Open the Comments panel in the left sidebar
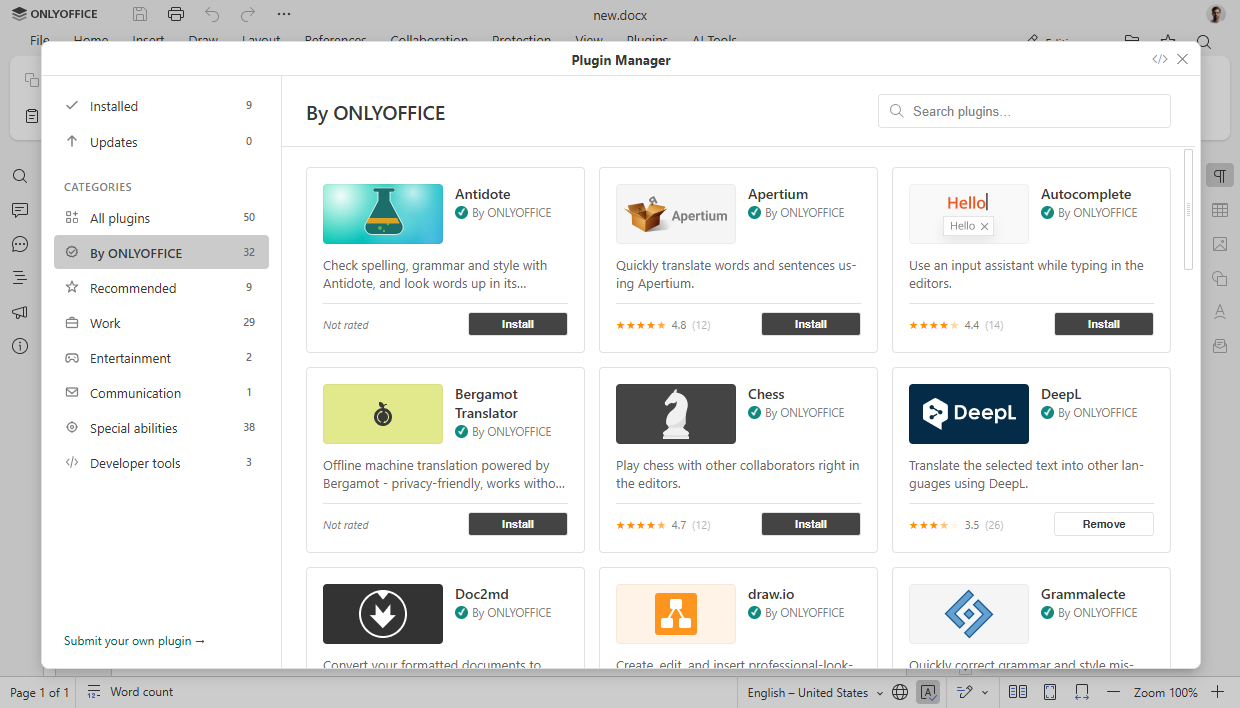This screenshot has height=708, width=1240. tap(20, 210)
